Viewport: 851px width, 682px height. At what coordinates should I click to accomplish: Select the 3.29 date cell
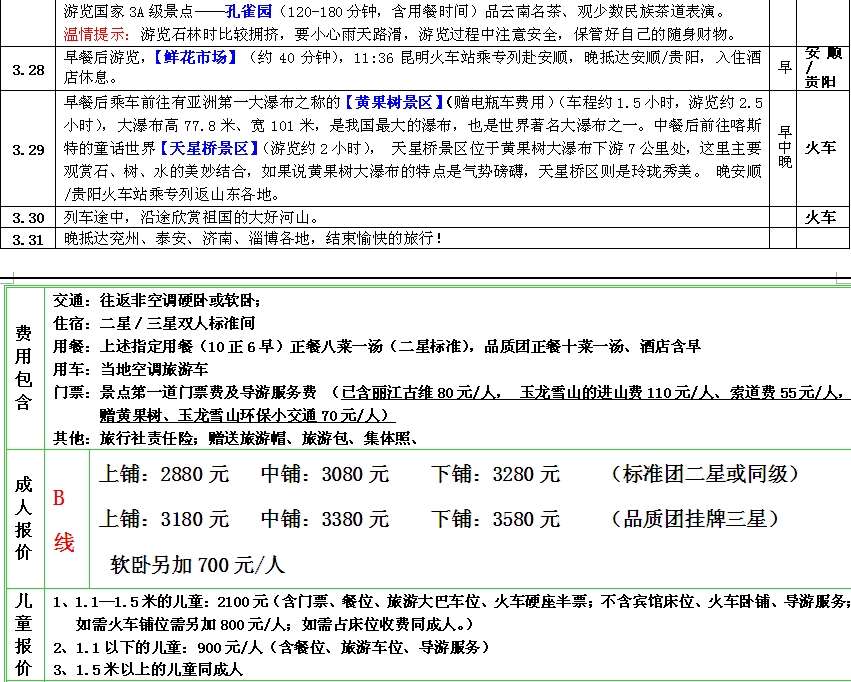pos(28,149)
